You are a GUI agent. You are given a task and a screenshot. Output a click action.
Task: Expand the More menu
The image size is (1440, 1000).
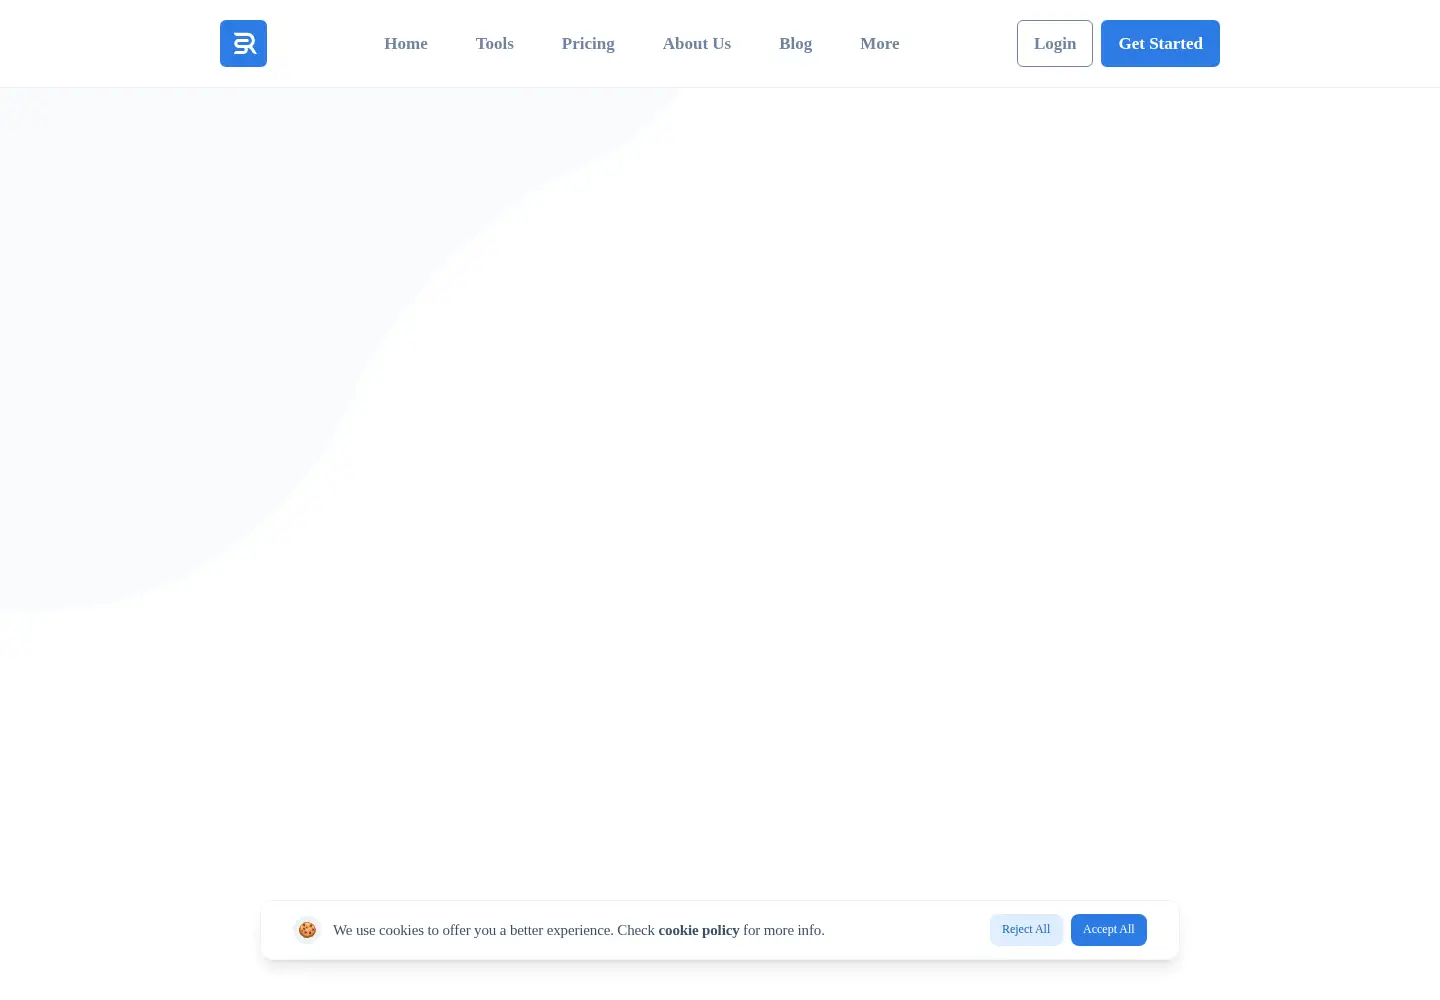(x=880, y=43)
